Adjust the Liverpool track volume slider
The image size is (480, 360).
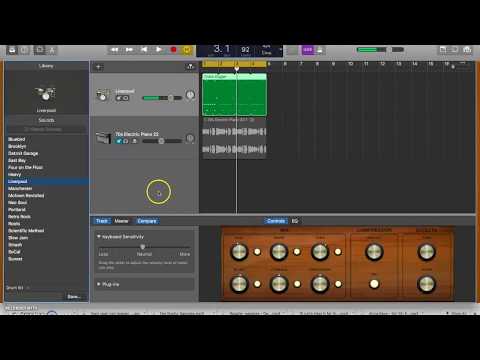click(x=162, y=98)
